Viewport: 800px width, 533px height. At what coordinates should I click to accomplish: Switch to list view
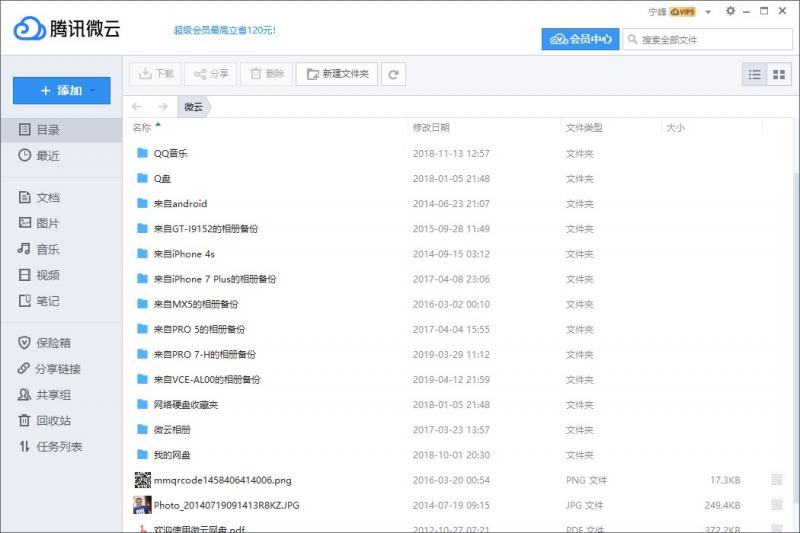(x=755, y=74)
